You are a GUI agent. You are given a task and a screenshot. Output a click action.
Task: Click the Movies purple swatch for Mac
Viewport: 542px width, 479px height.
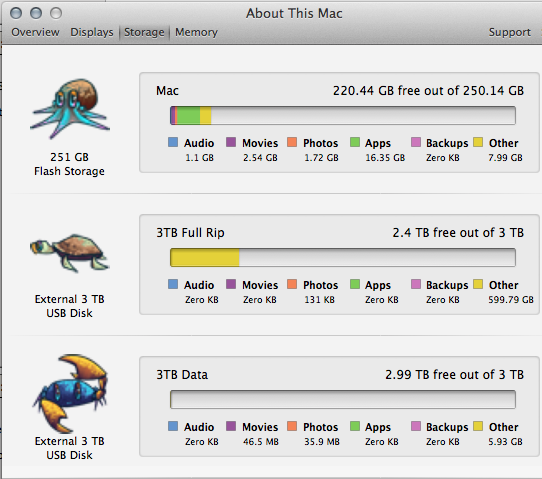pos(231,142)
